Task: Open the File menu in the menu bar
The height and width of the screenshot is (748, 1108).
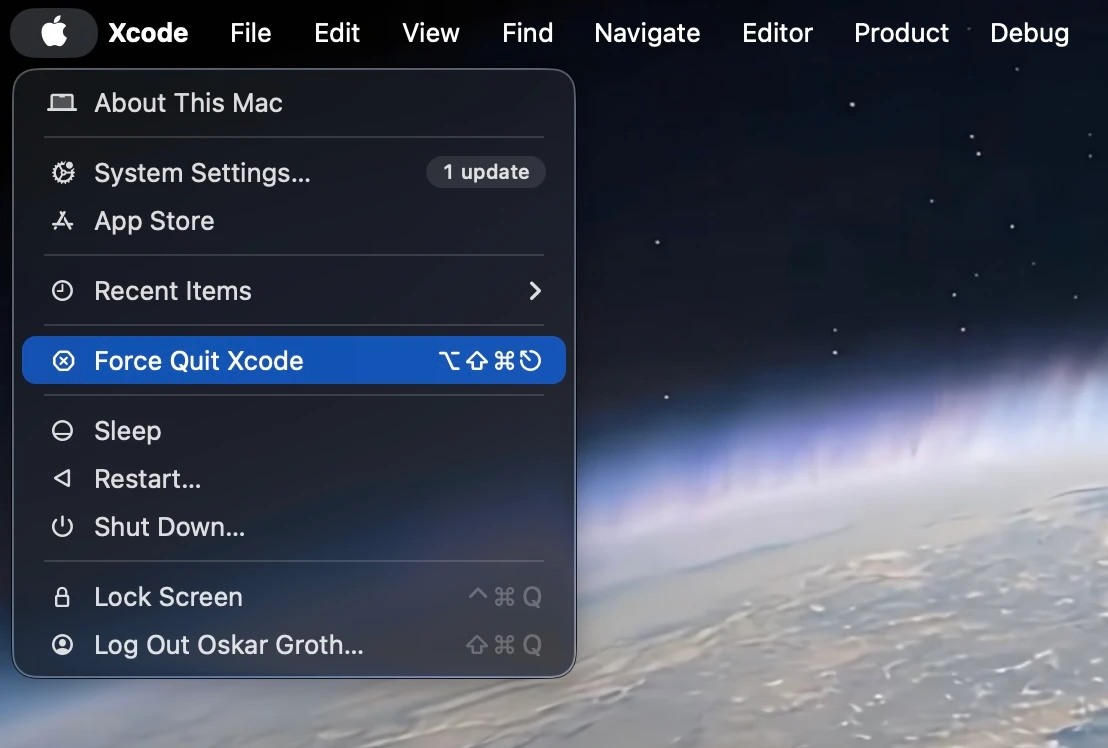Action: click(250, 33)
